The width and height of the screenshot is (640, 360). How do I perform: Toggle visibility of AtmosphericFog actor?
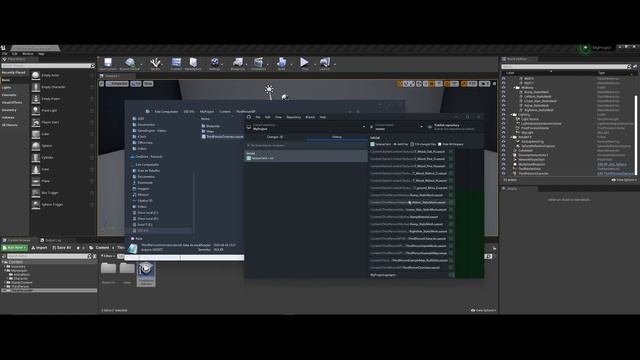503,142
